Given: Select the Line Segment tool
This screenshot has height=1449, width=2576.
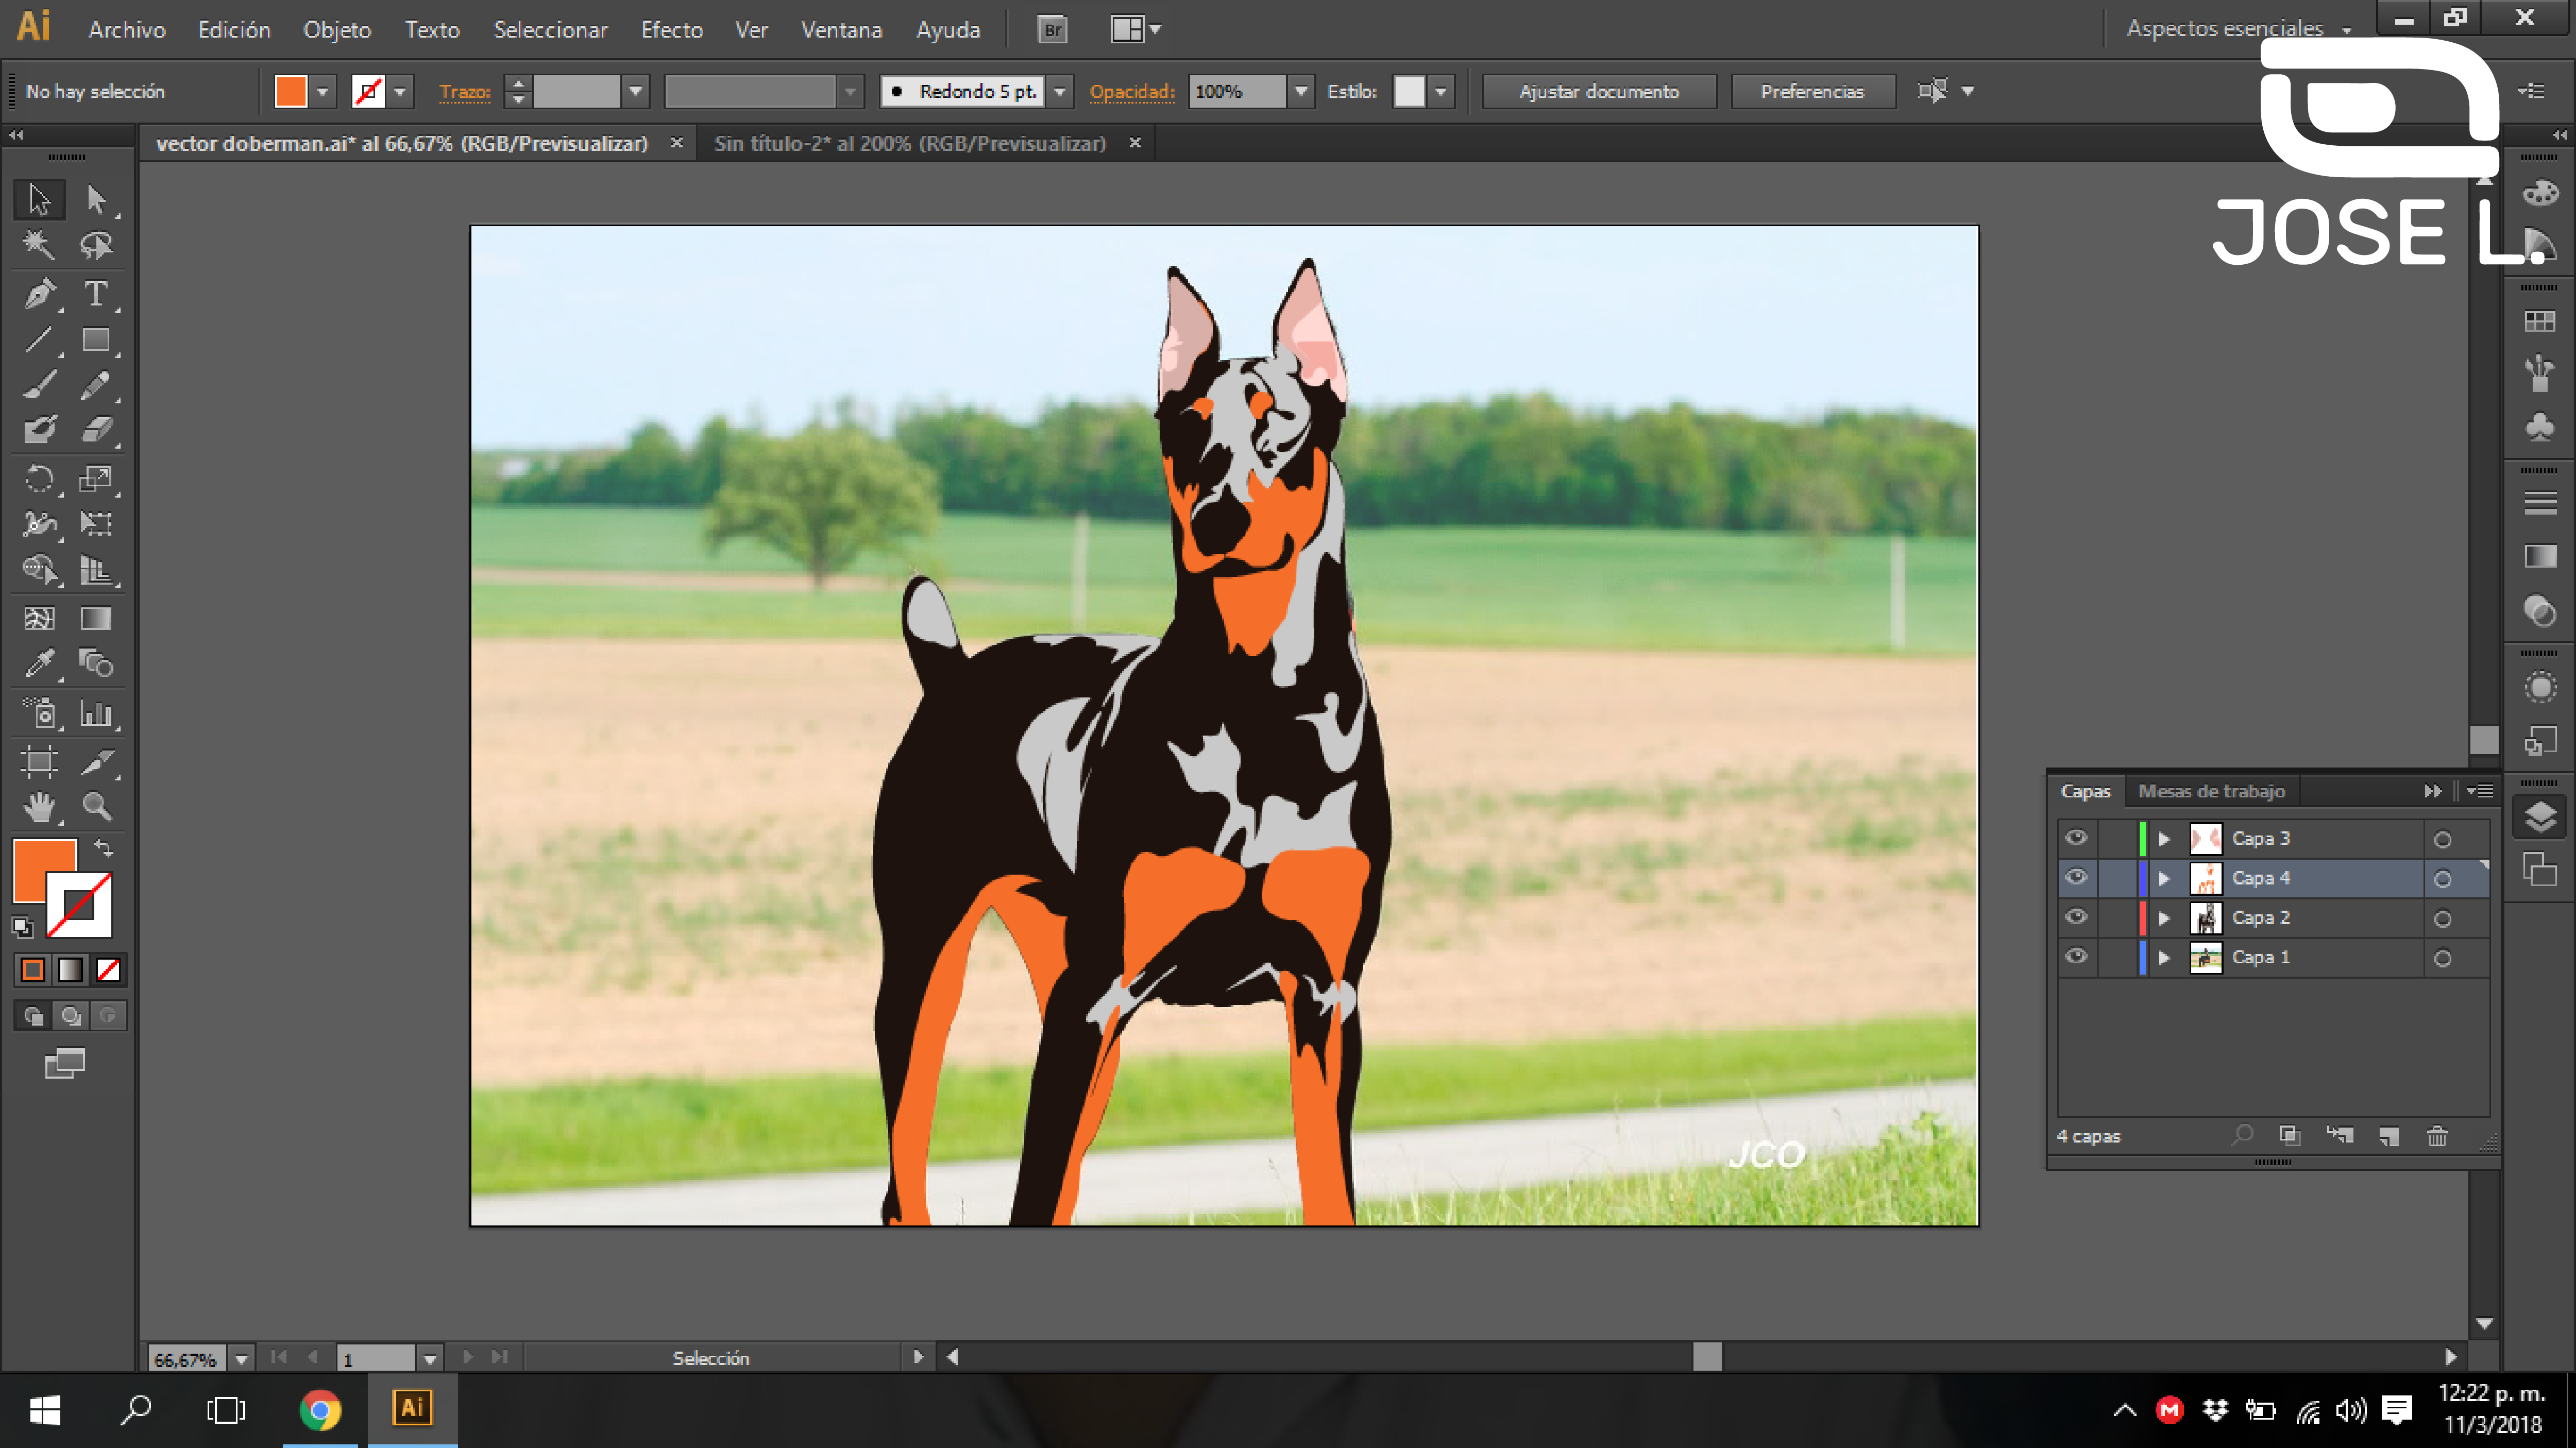Looking at the screenshot, I should click(x=39, y=340).
